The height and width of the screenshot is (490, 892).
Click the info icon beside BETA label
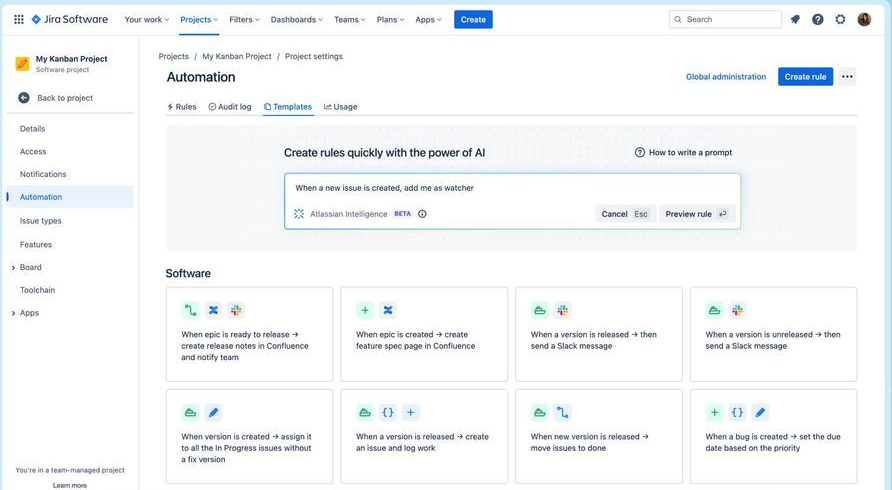click(x=422, y=214)
